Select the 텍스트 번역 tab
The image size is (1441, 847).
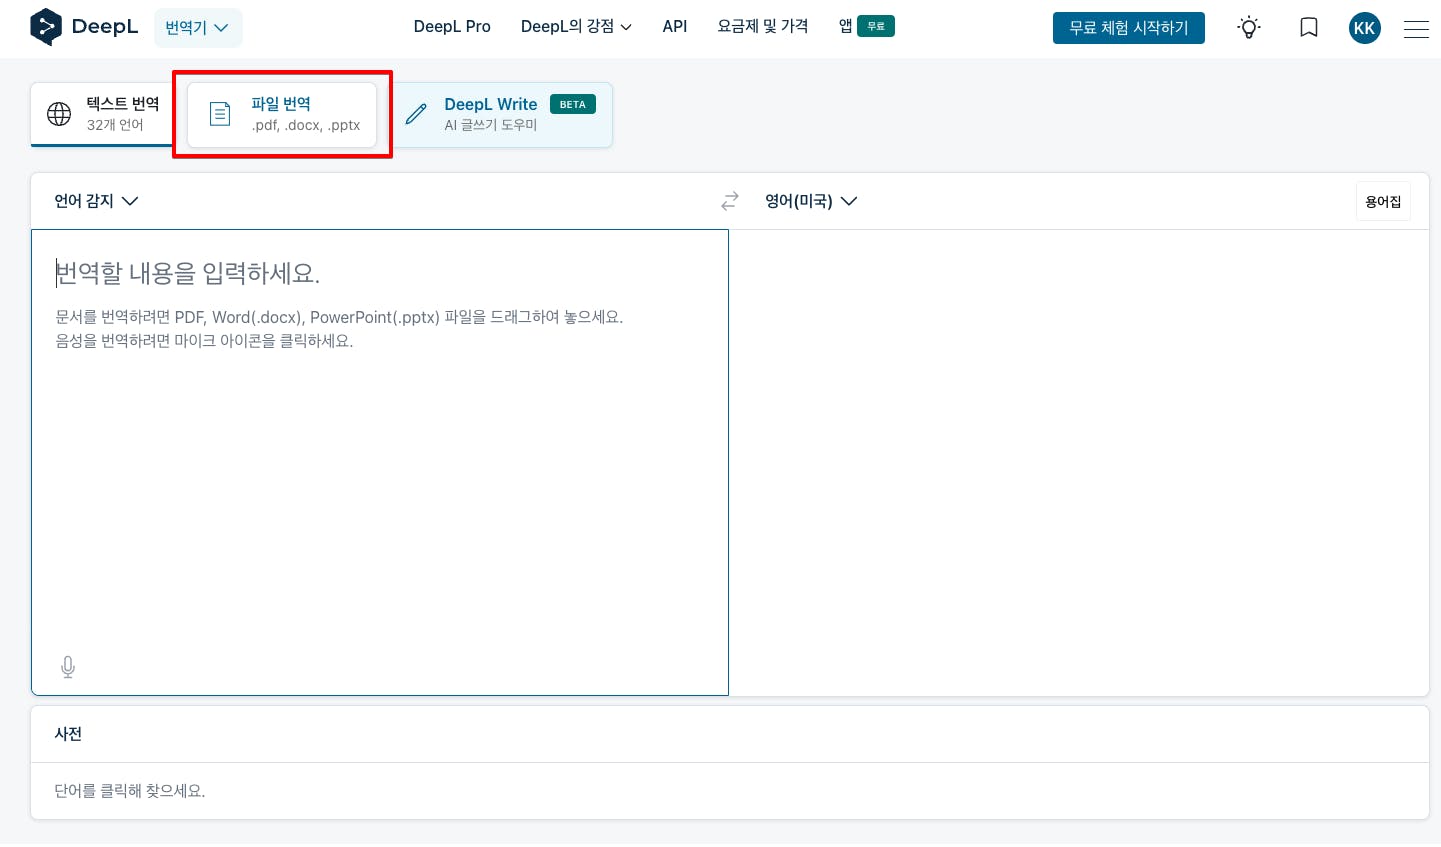103,114
